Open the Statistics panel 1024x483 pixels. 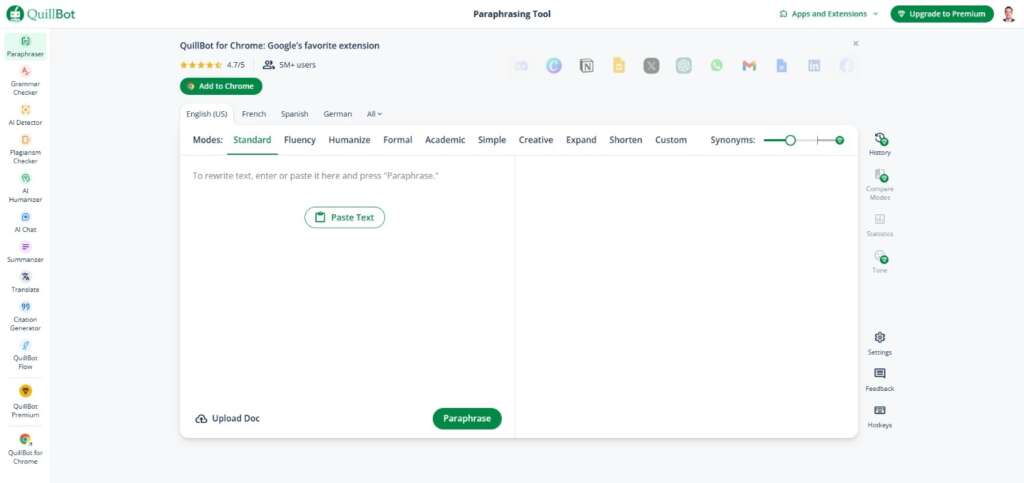point(880,225)
